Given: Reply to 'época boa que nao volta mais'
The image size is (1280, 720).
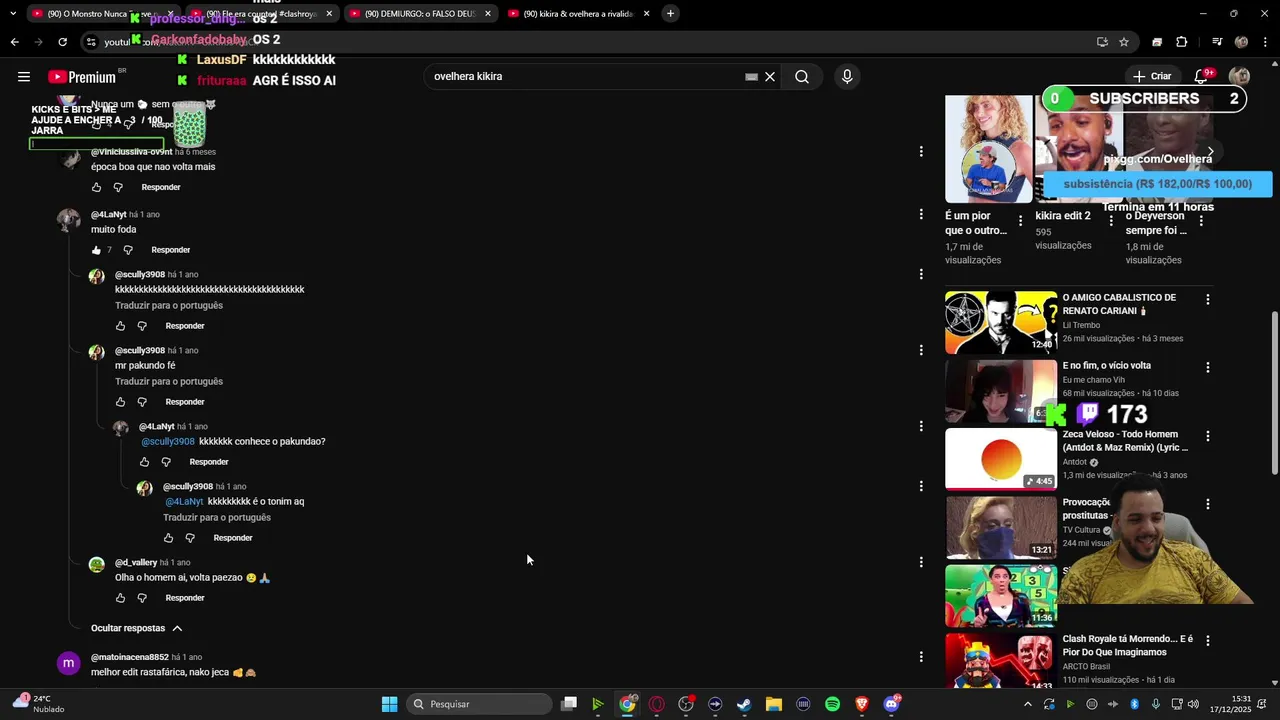Looking at the screenshot, I should (161, 187).
